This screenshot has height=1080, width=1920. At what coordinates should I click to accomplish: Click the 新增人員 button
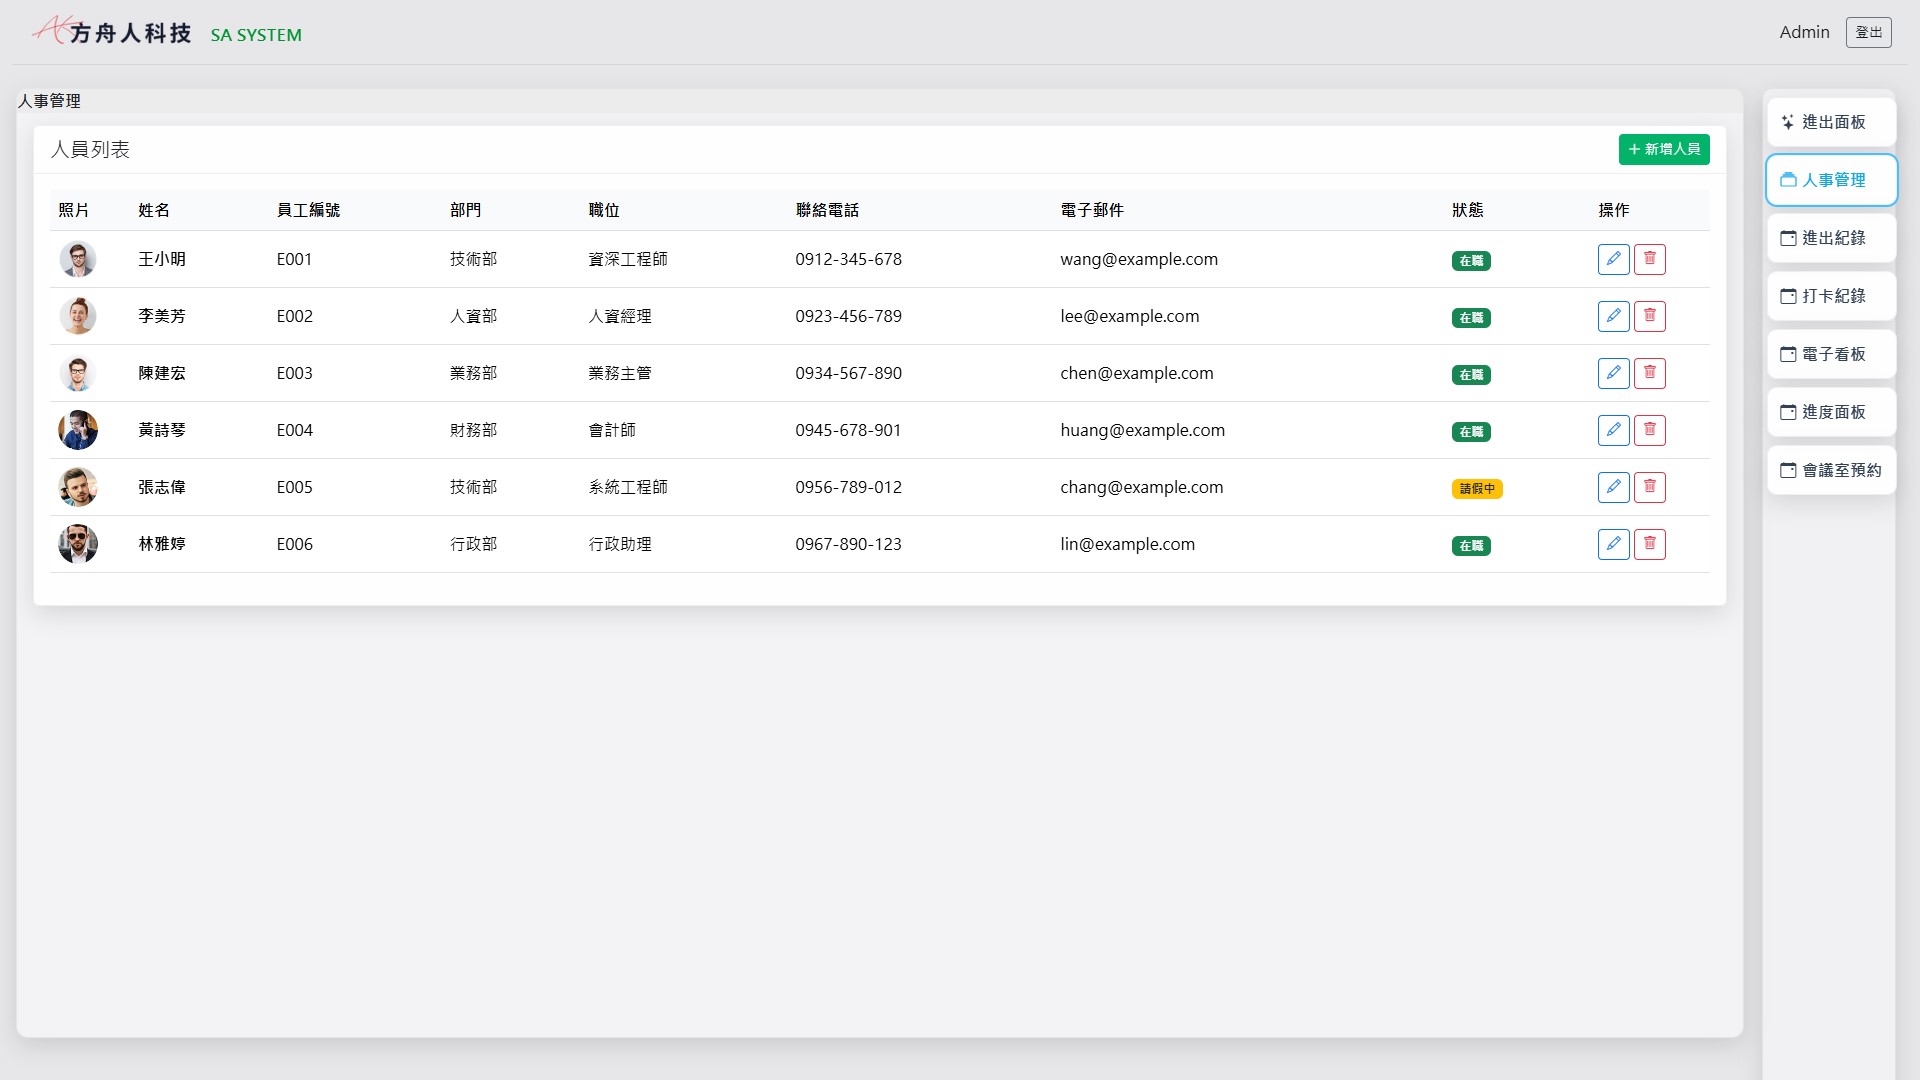1663,149
